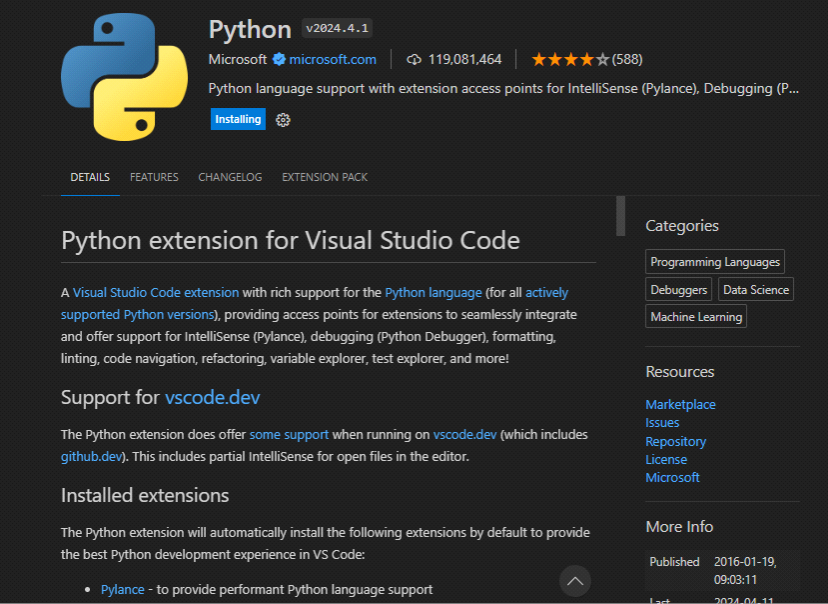Select the Details tab
Screen dimensions: 828x604
click(90, 177)
